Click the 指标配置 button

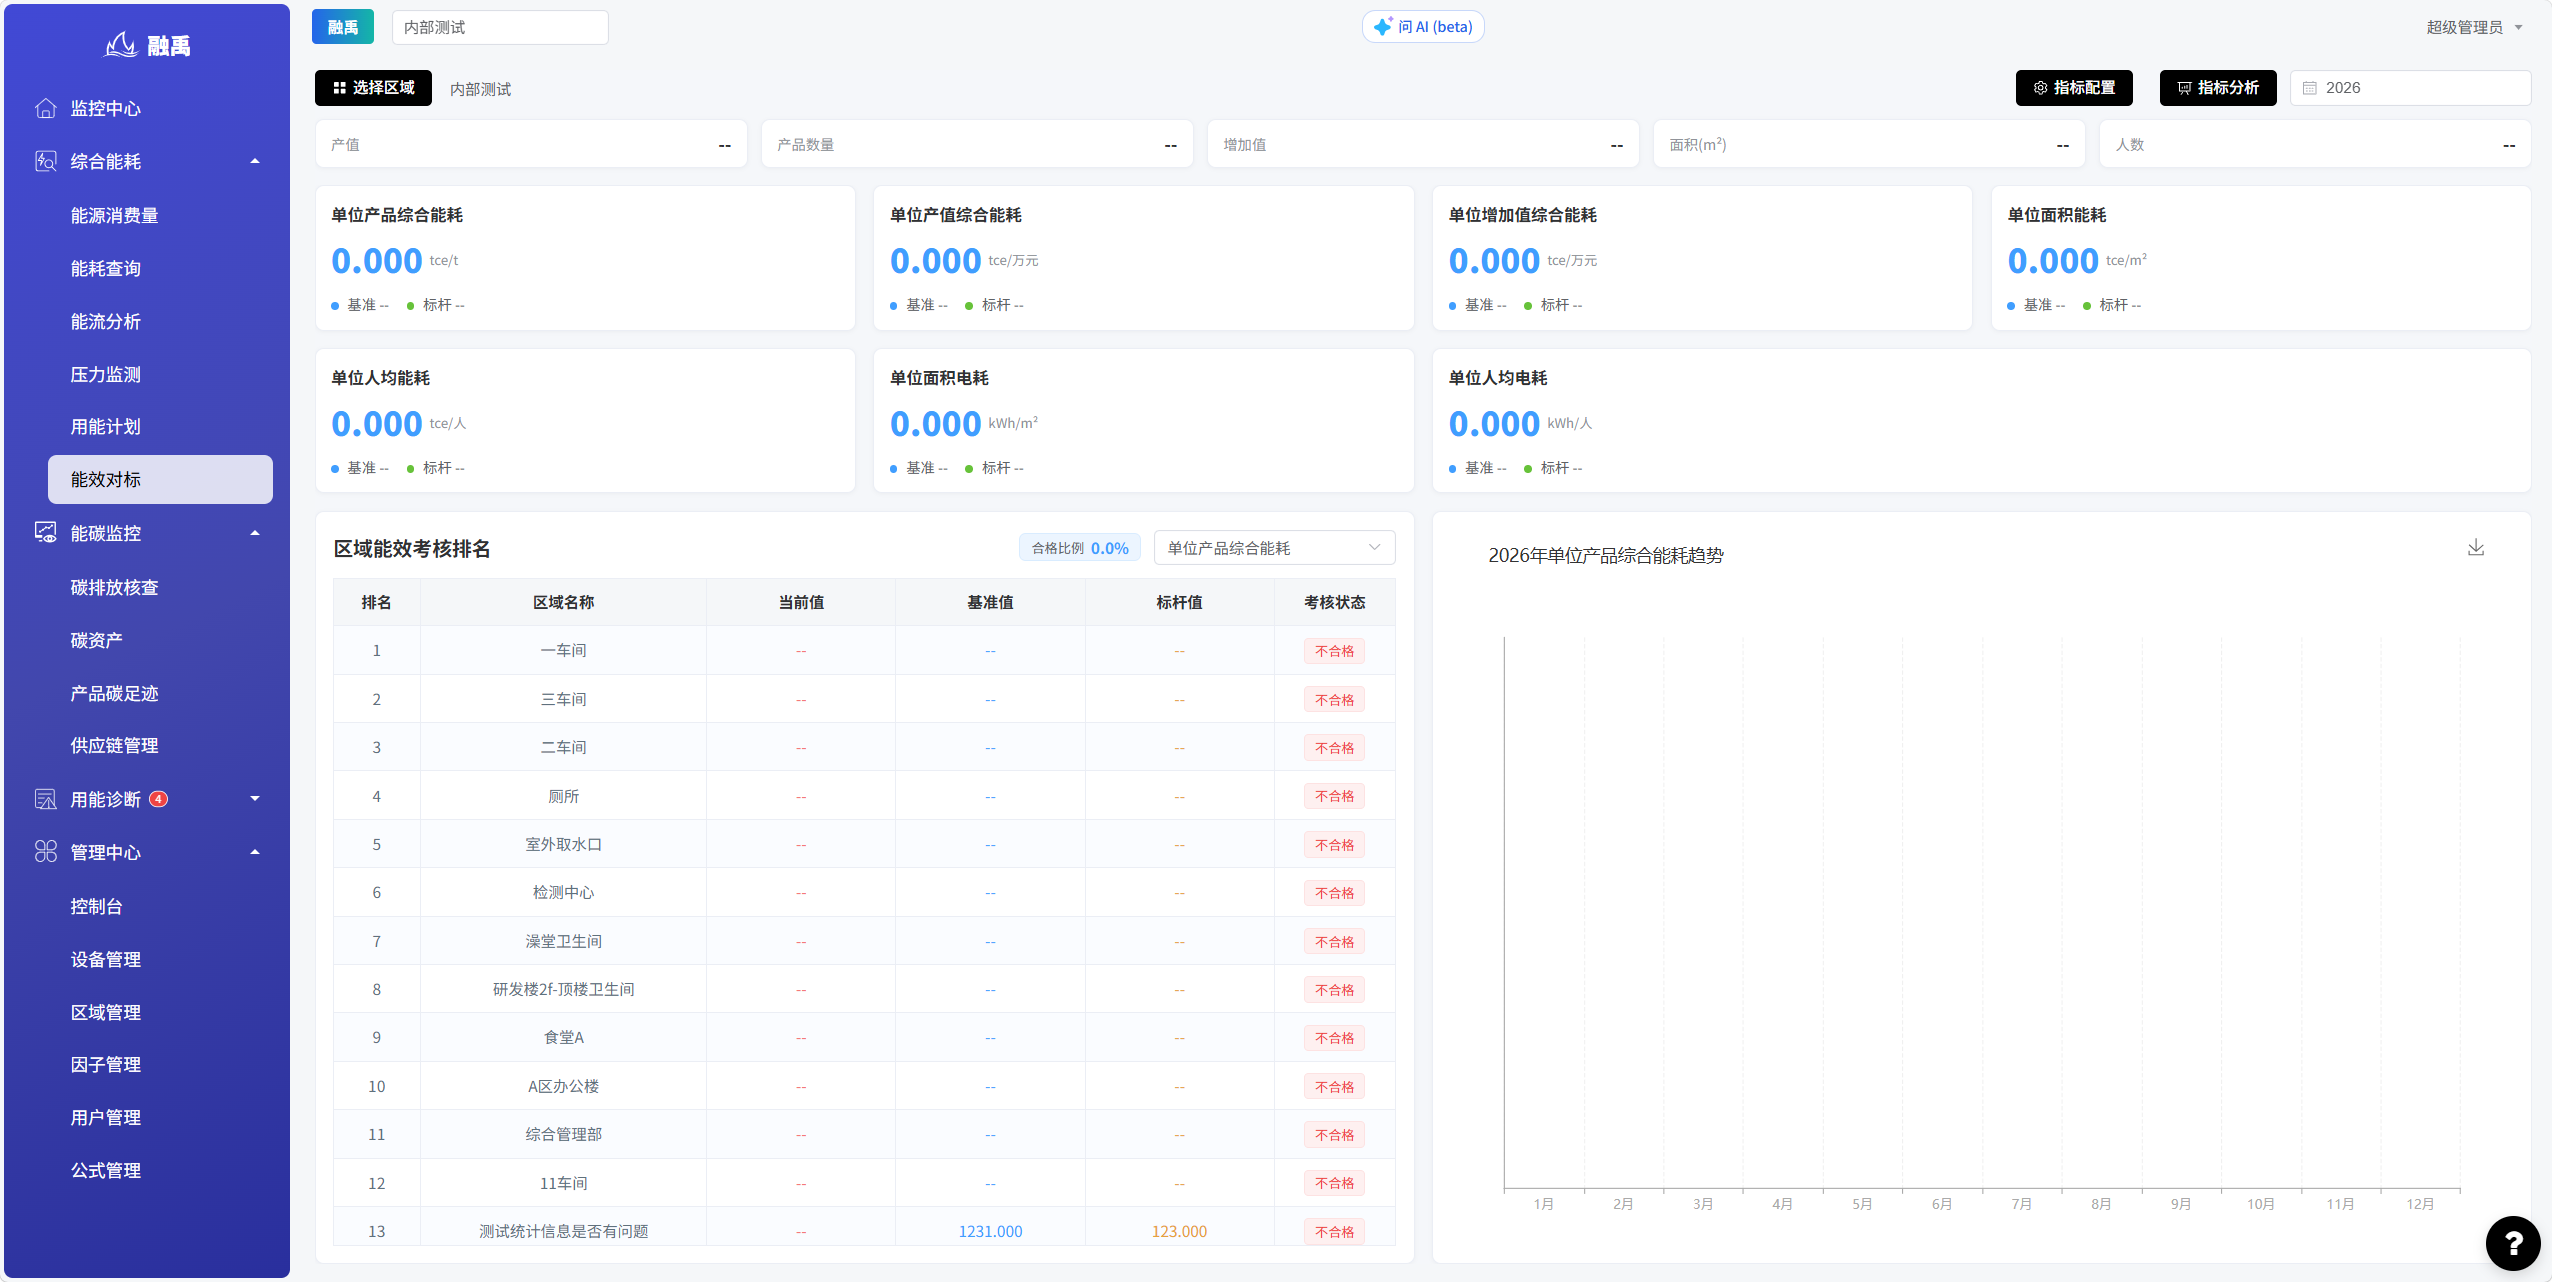coord(2073,88)
